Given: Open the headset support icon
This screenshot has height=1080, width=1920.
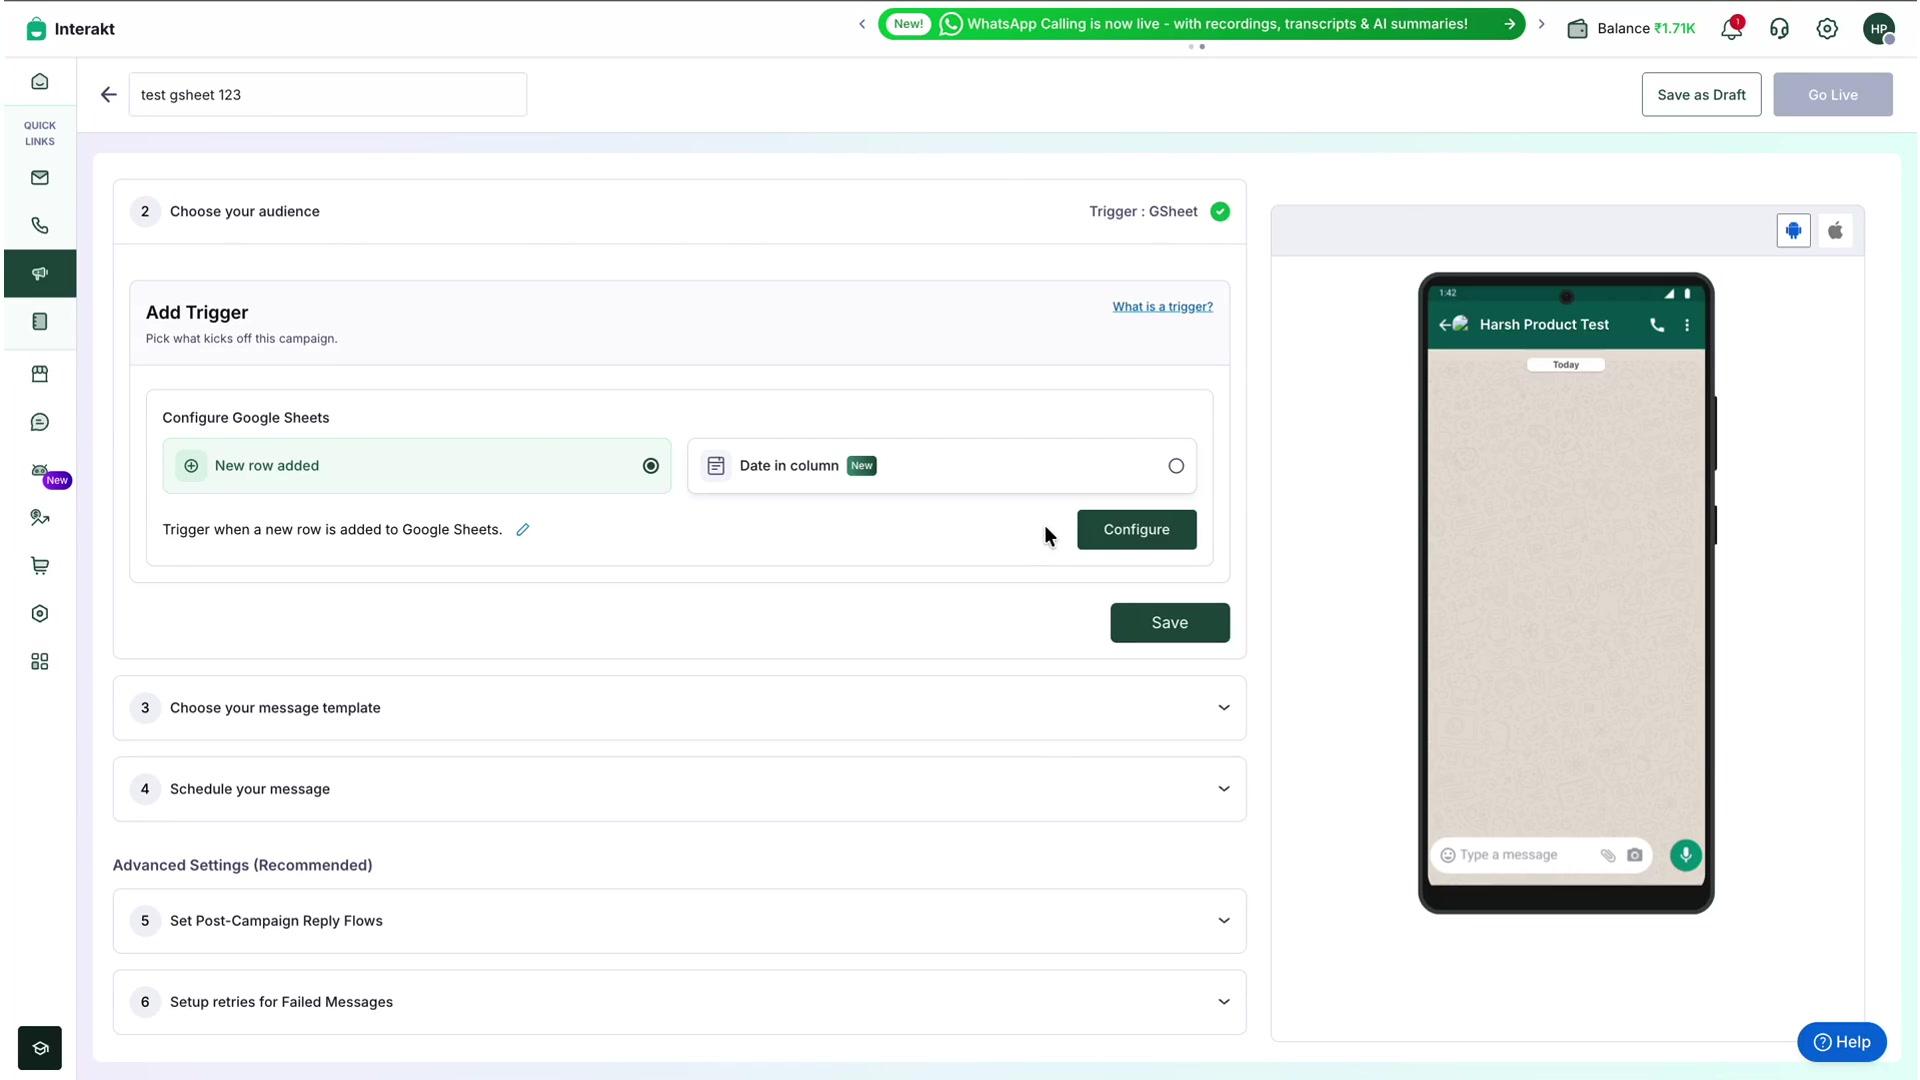Looking at the screenshot, I should coord(1779,29).
